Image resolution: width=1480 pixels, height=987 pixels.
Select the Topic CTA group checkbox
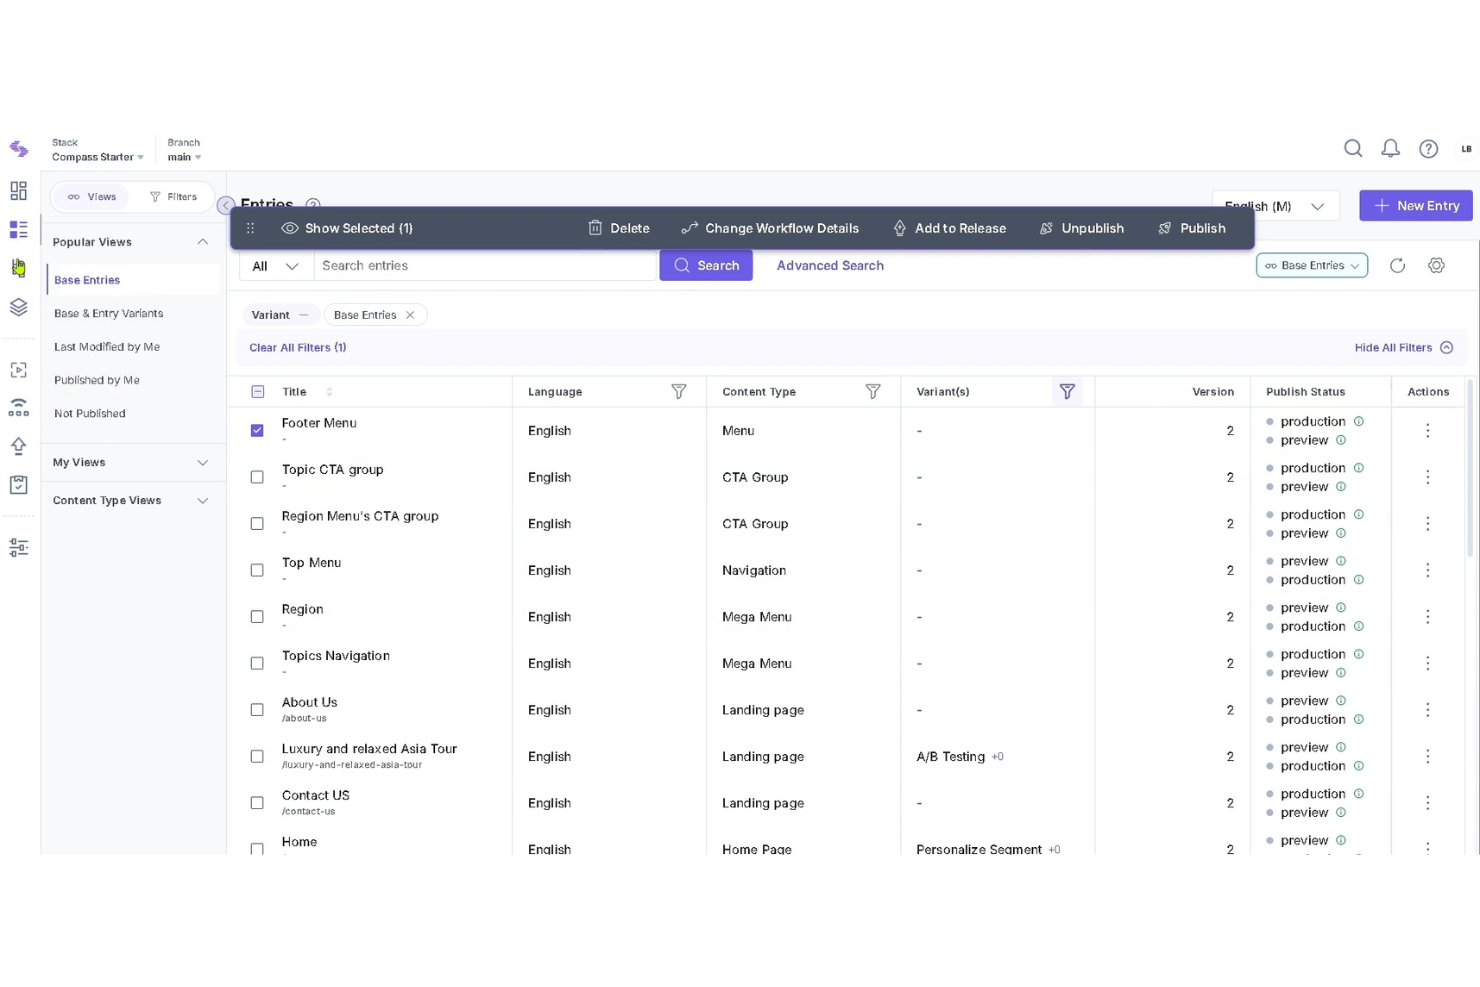click(x=257, y=477)
